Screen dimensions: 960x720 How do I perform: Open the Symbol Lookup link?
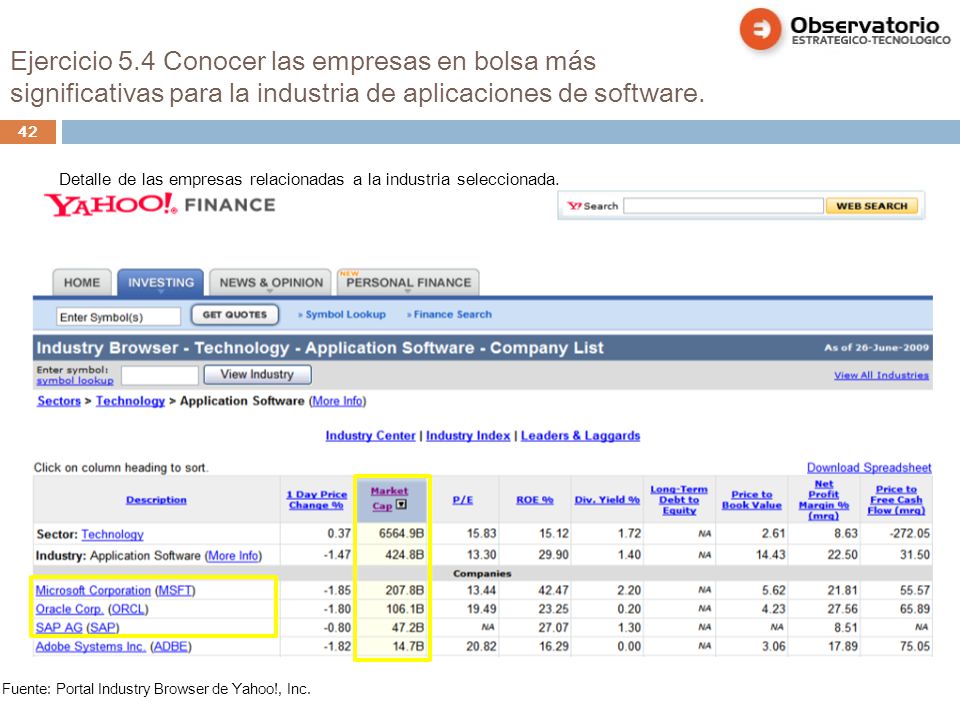point(345,314)
